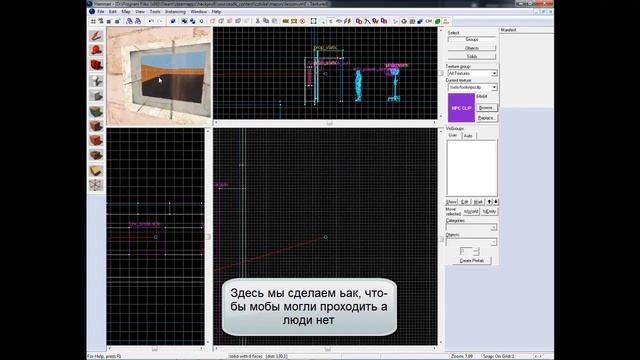Screen dimensions: 640x360
Task: Activate the Camera tool in left toolbar
Action: (x=96, y=65)
